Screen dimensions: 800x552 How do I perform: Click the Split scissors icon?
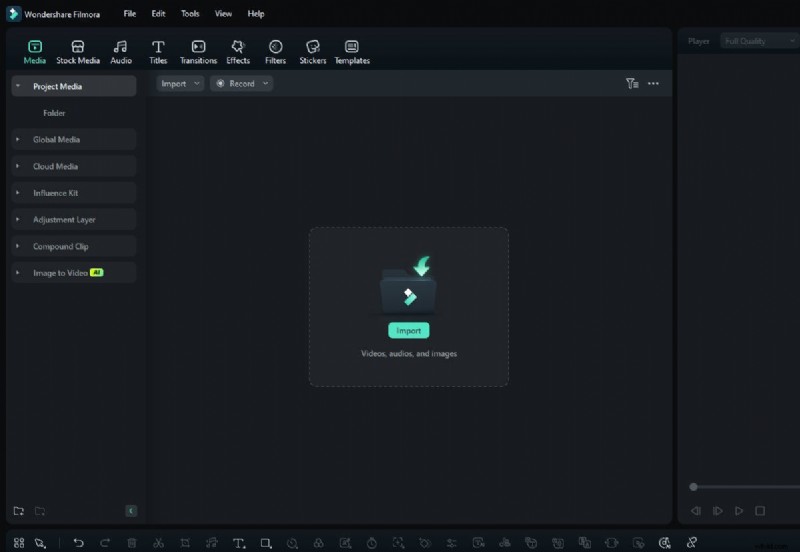coord(158,543)
